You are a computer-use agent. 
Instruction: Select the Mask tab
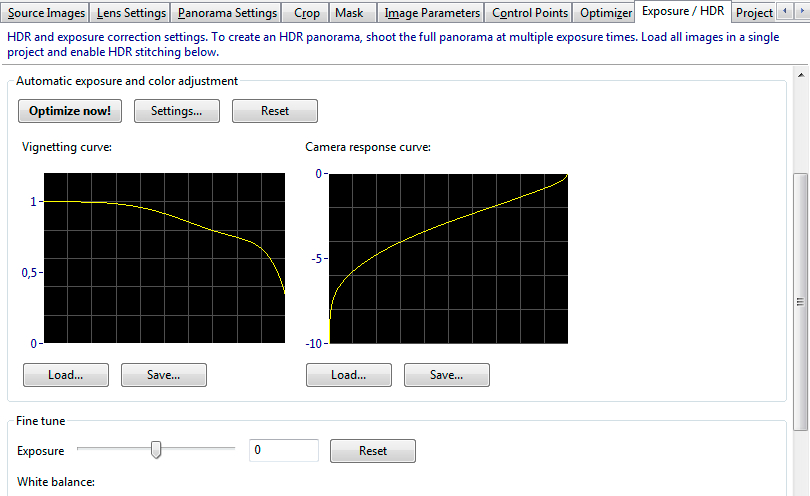point(349,13)
